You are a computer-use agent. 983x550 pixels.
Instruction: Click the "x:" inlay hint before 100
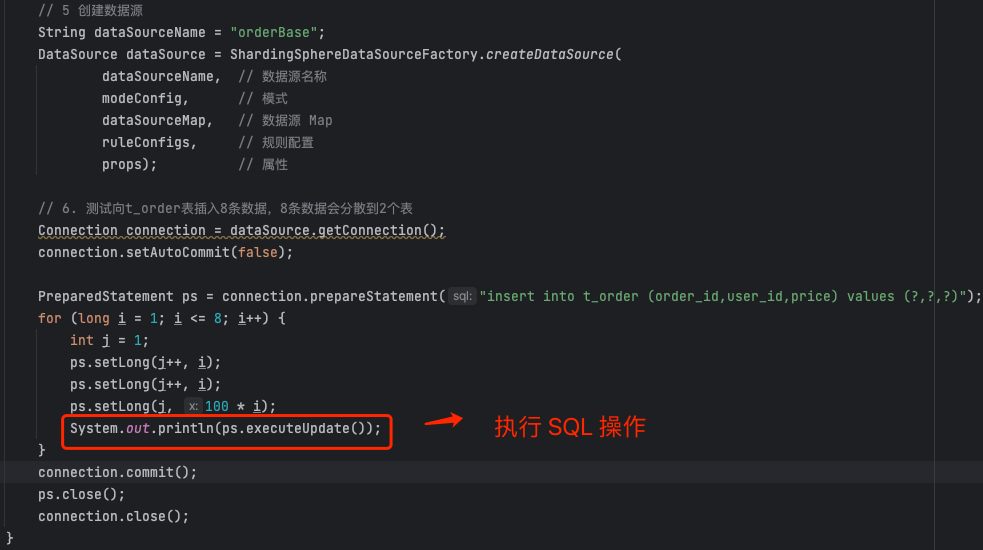(x=192, y=406)
